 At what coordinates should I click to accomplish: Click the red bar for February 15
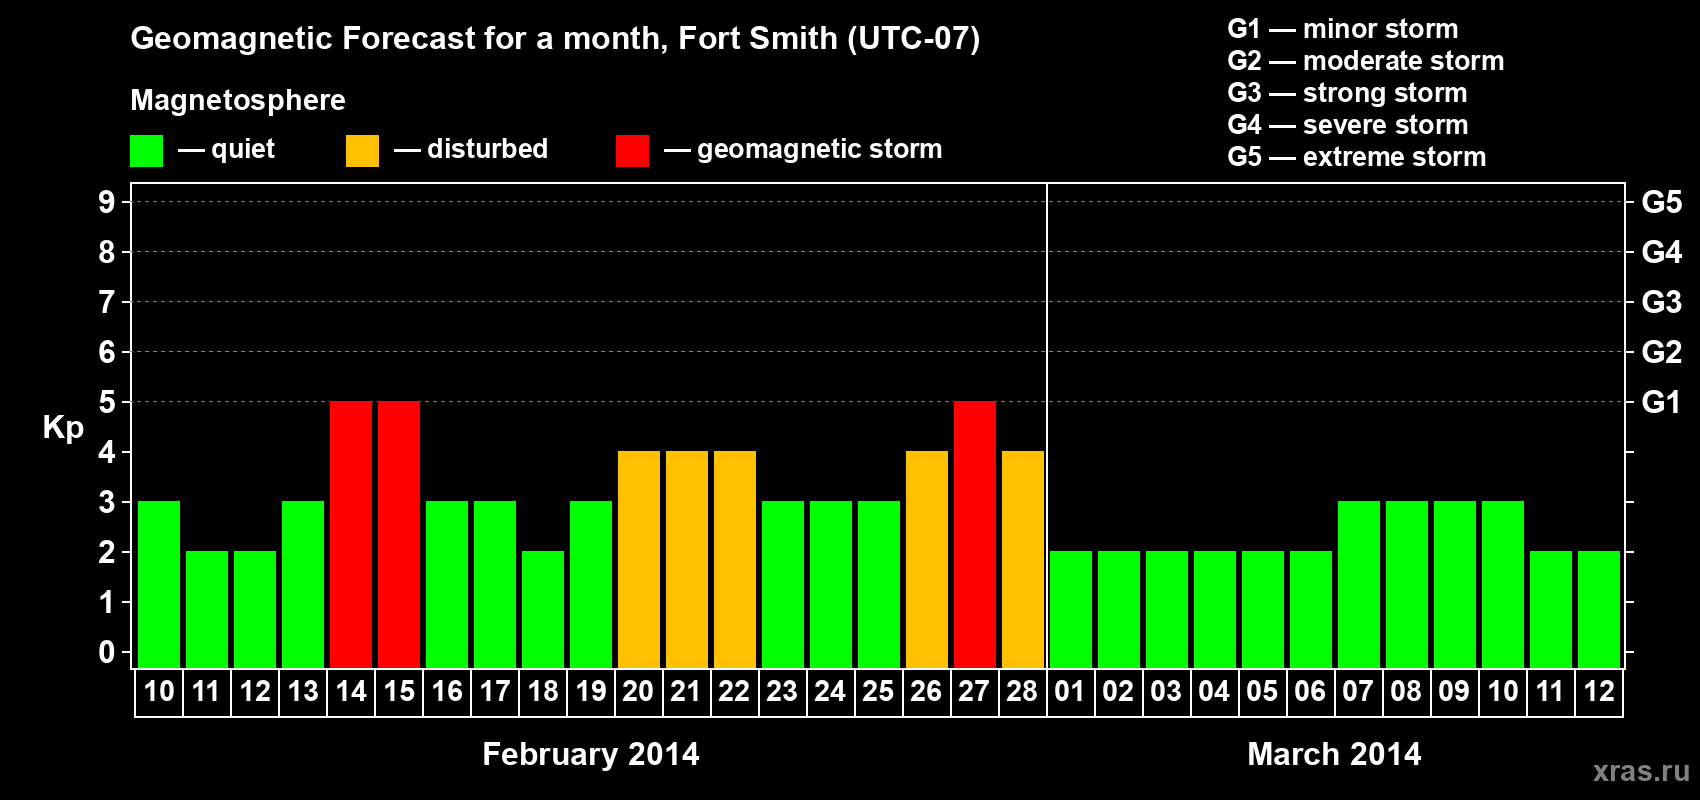pyautogui.click(x=399, y=534)
